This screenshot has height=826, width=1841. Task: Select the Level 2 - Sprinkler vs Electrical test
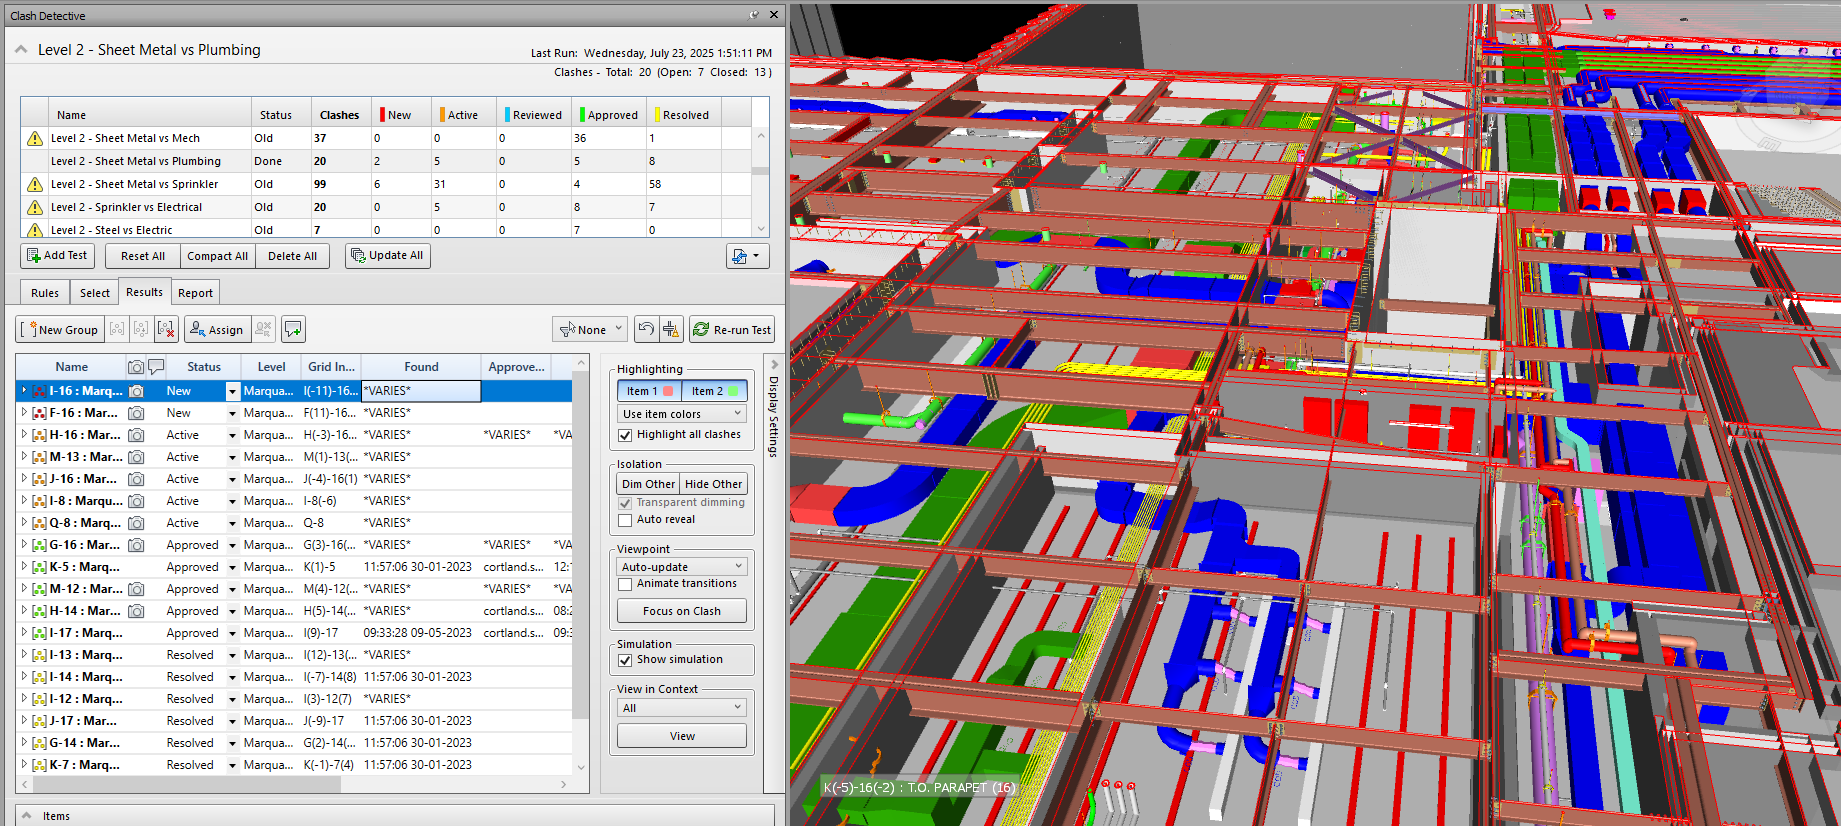[126, 207]
